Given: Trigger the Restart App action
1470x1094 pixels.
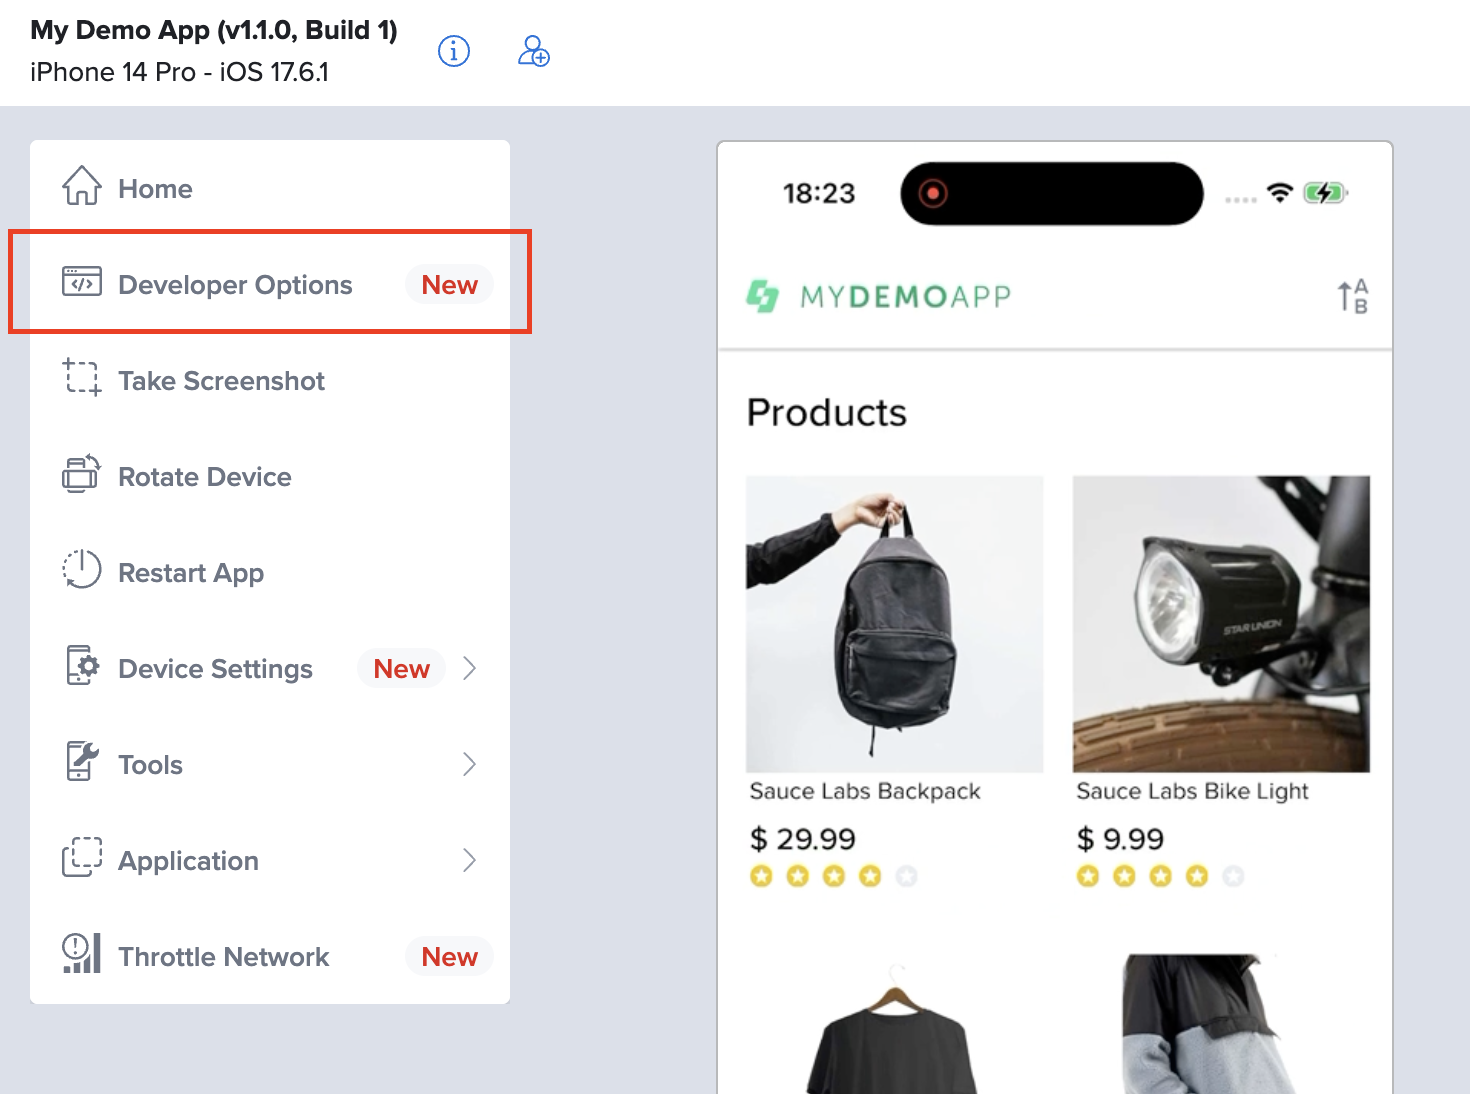Looking at the screenshot, I should (x=80, y=570).
